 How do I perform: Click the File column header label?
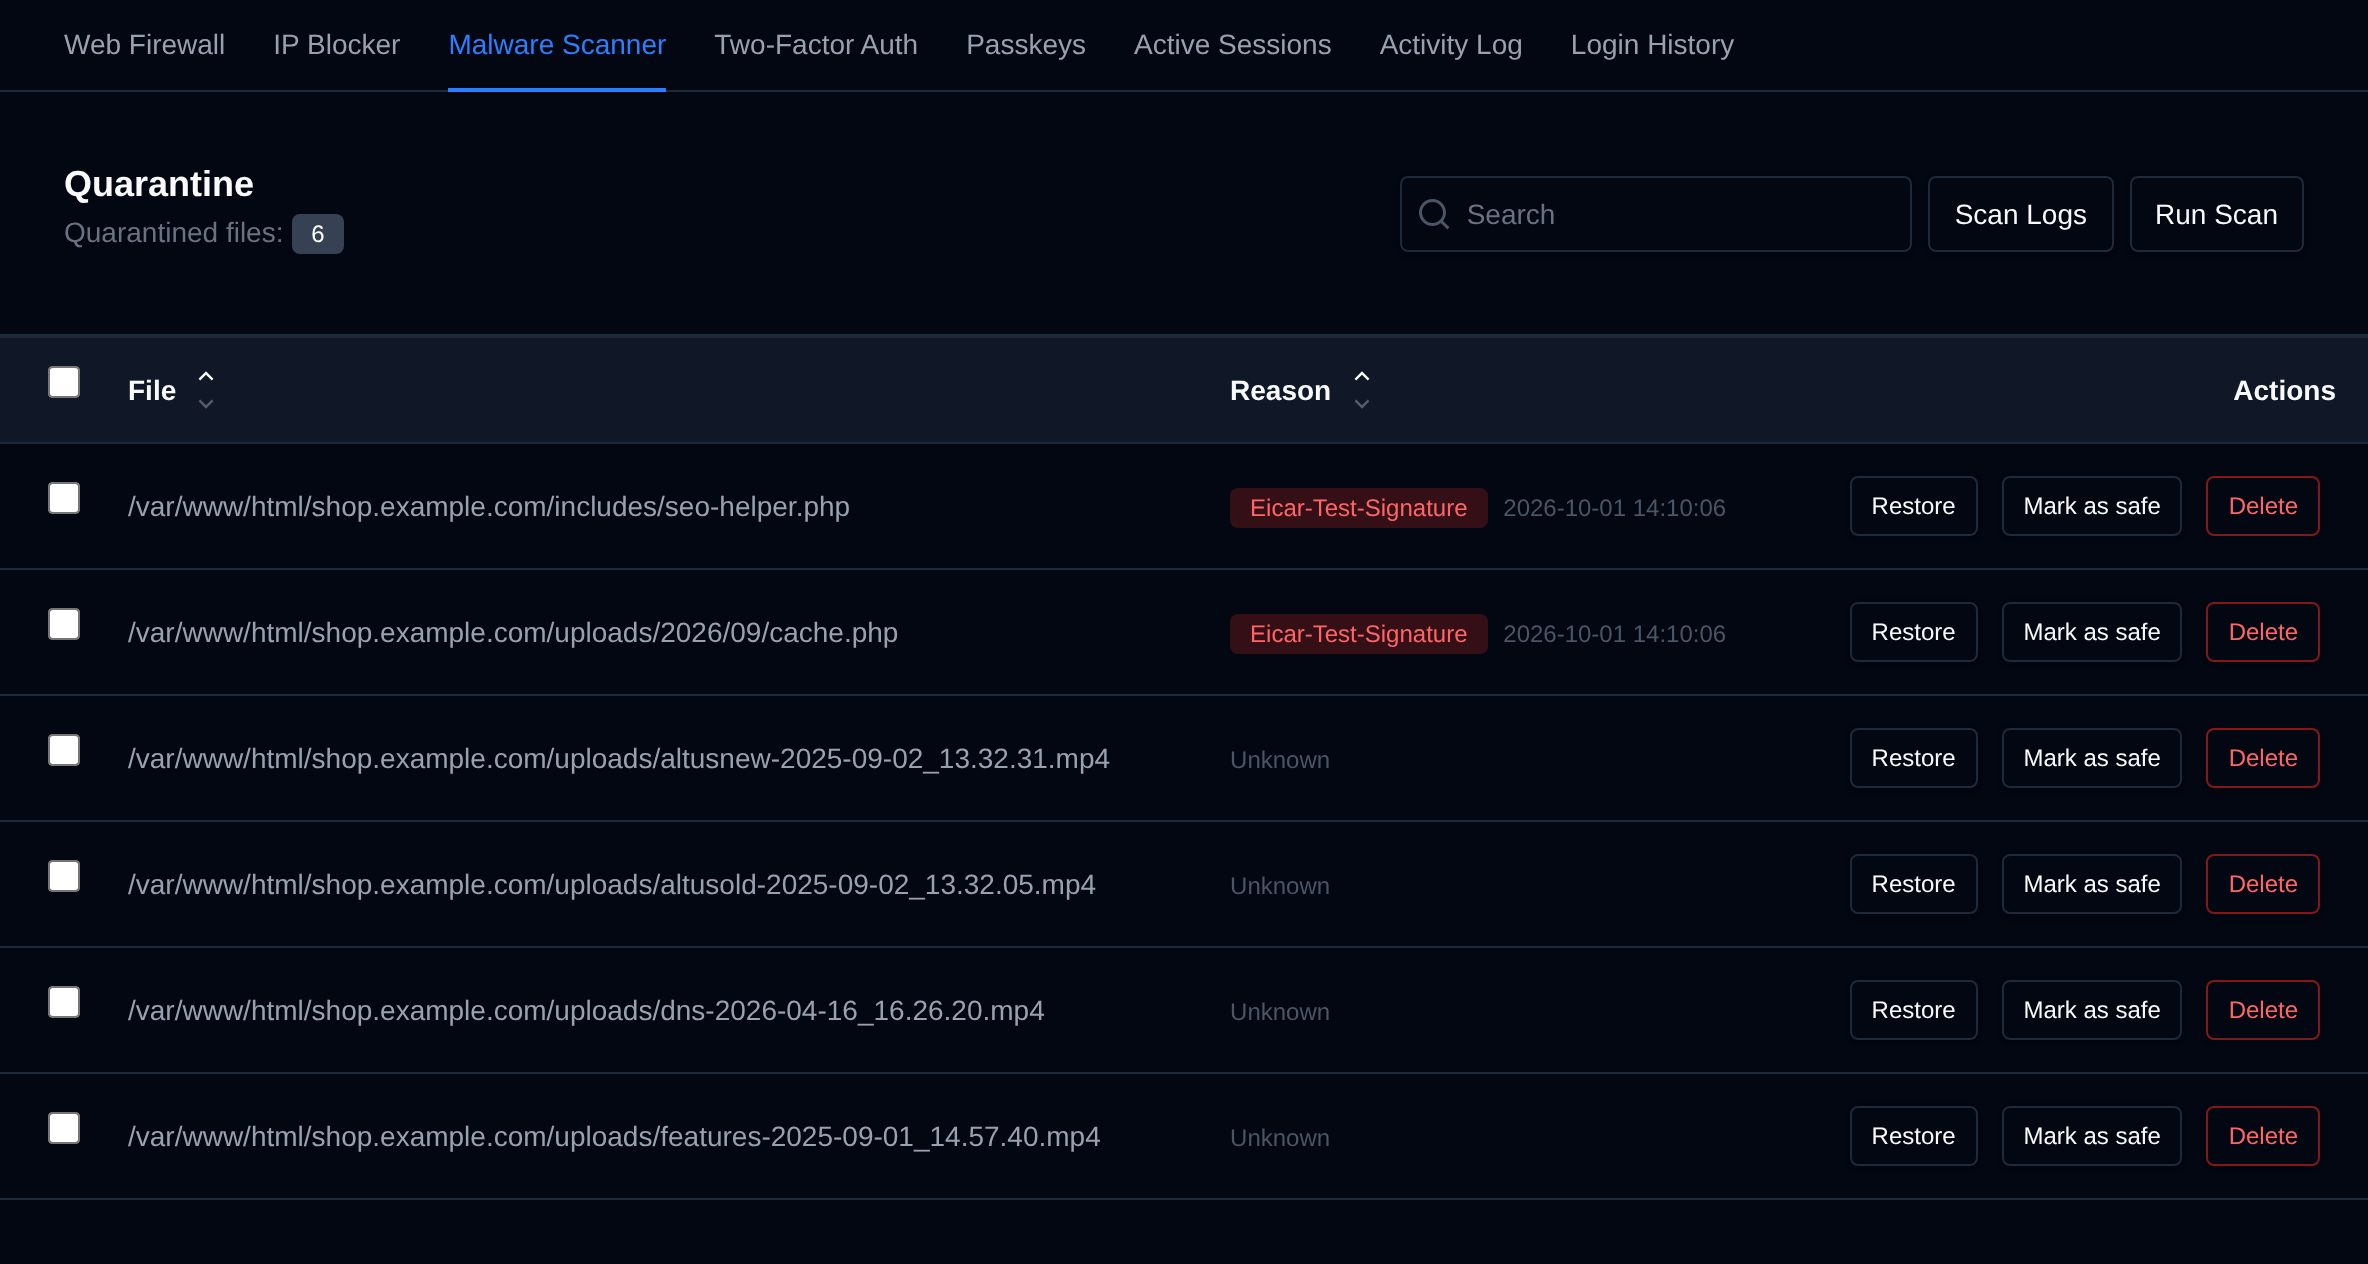[x=152, y=390]
